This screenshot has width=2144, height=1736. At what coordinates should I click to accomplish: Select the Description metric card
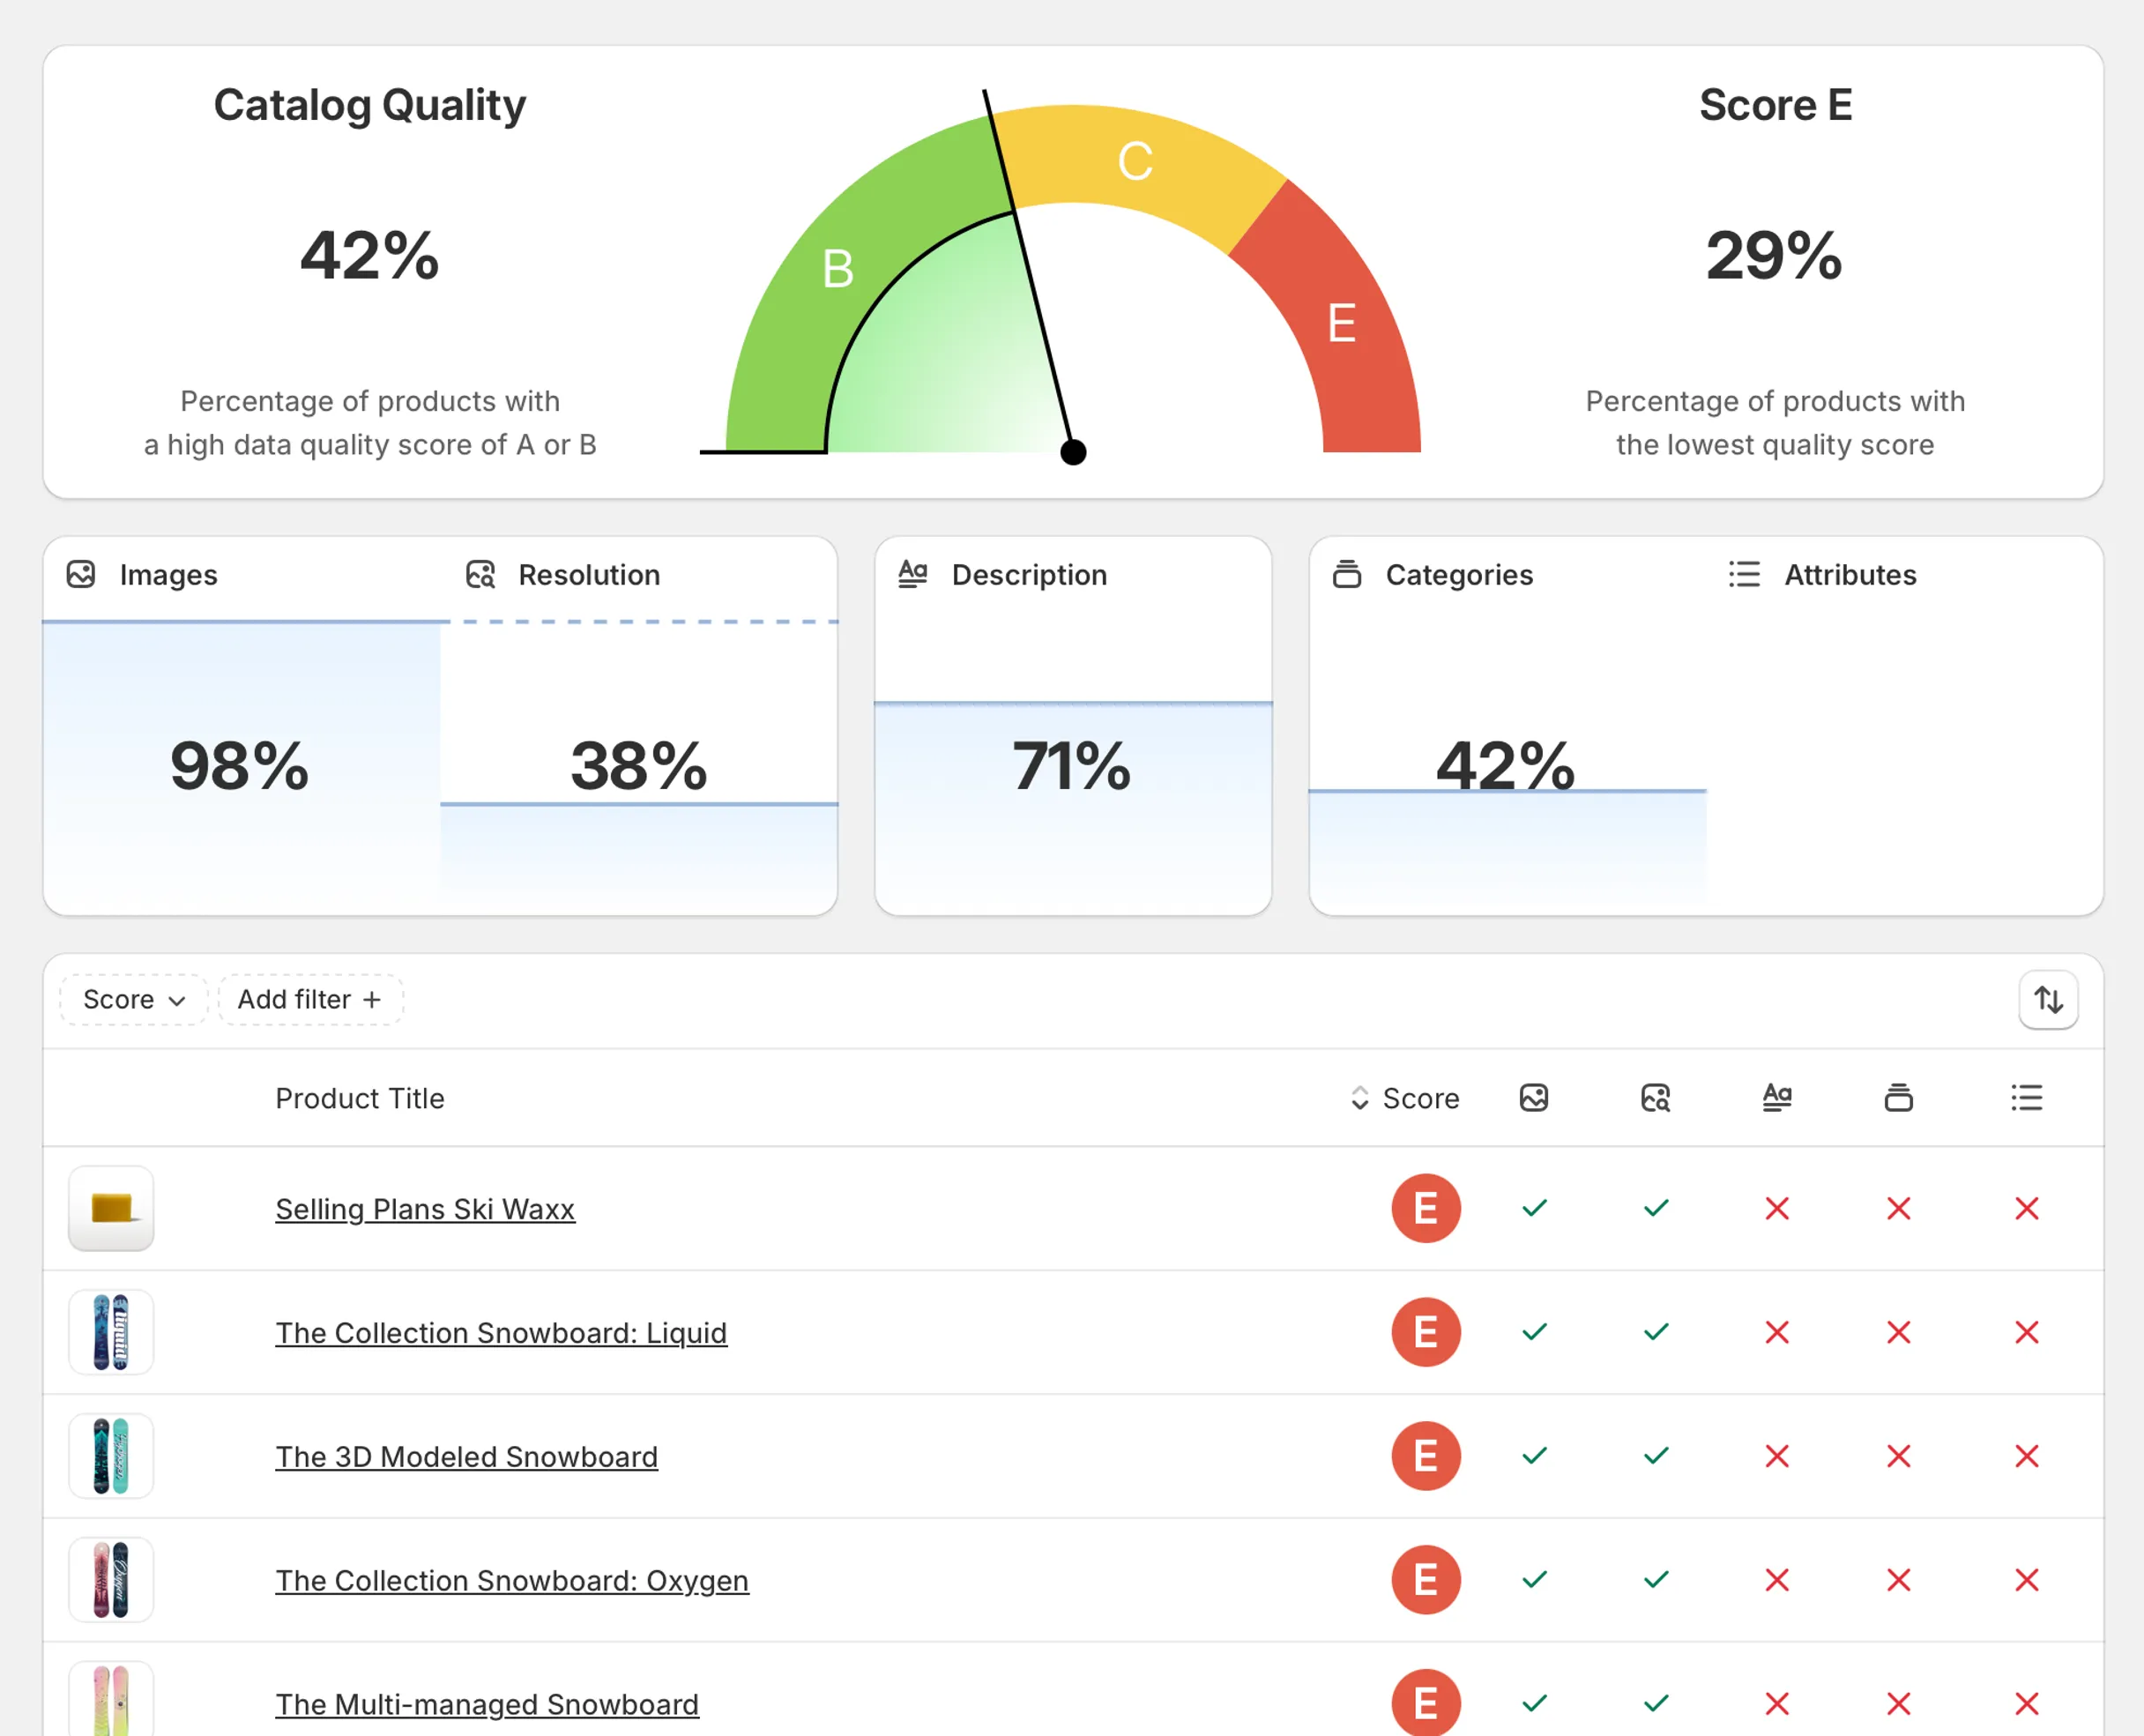coord(1072,725)
